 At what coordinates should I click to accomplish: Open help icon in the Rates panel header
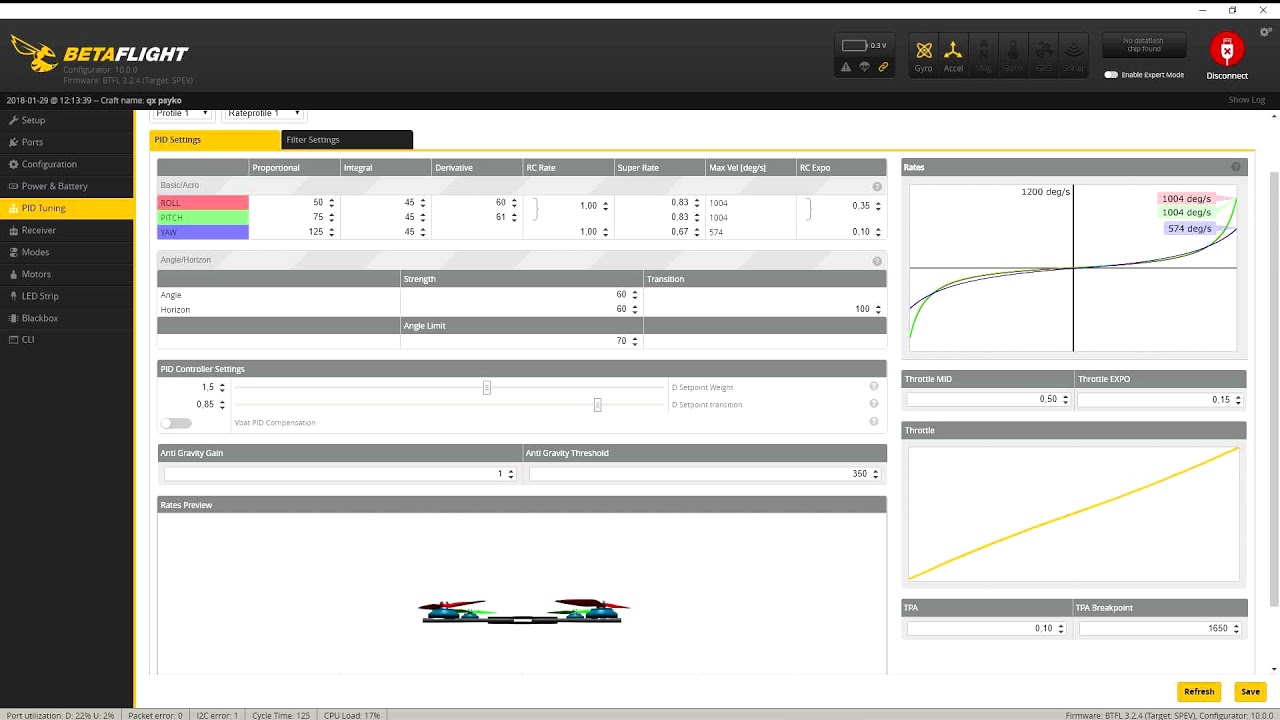(1236, 167)
